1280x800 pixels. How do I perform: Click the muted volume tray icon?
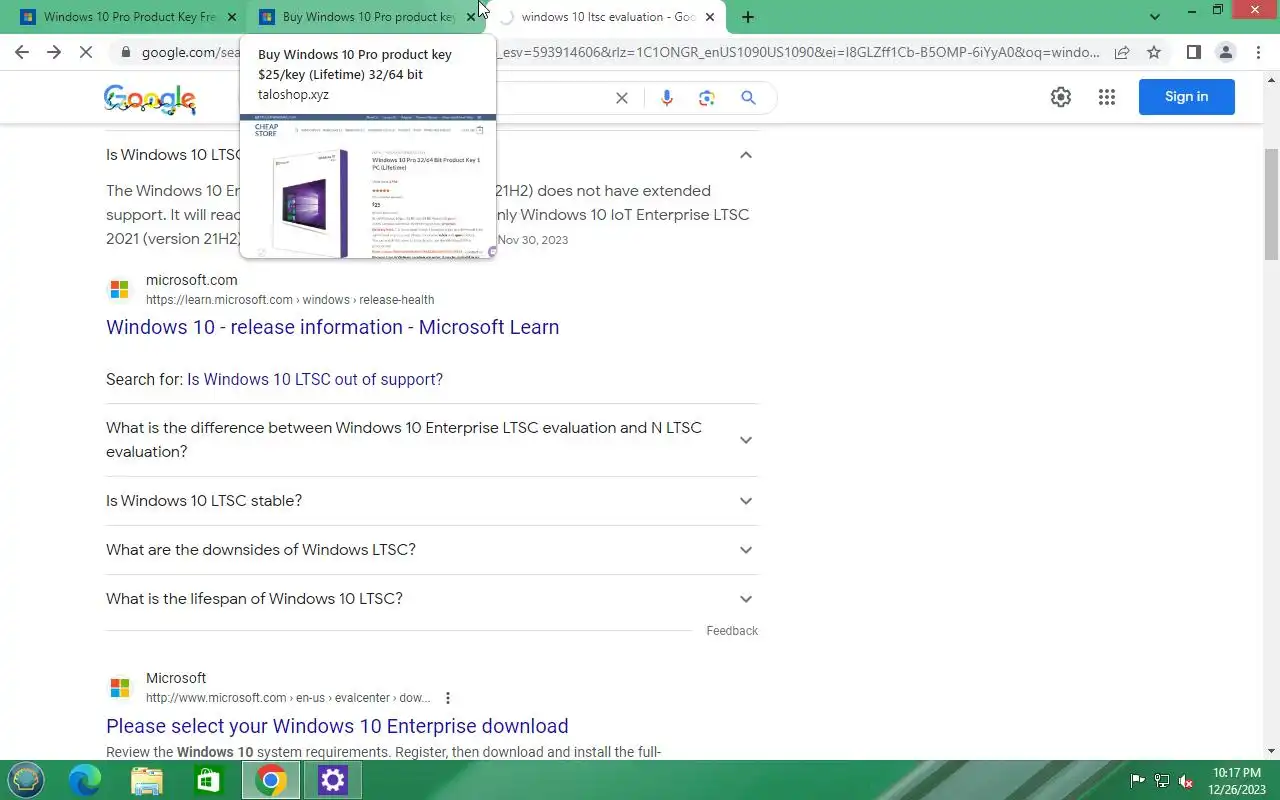(1186, 781)
